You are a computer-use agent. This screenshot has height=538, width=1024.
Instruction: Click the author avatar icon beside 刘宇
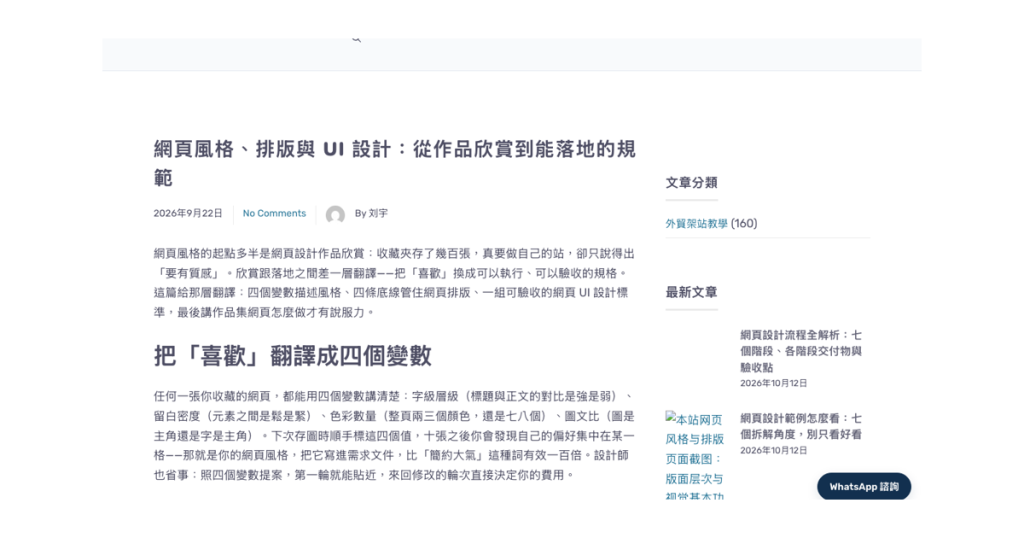[x=335, y=215]
